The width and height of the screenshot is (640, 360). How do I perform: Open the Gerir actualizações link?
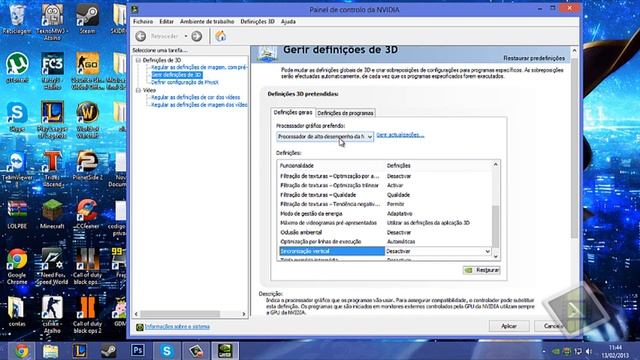[x=400, y=135]
